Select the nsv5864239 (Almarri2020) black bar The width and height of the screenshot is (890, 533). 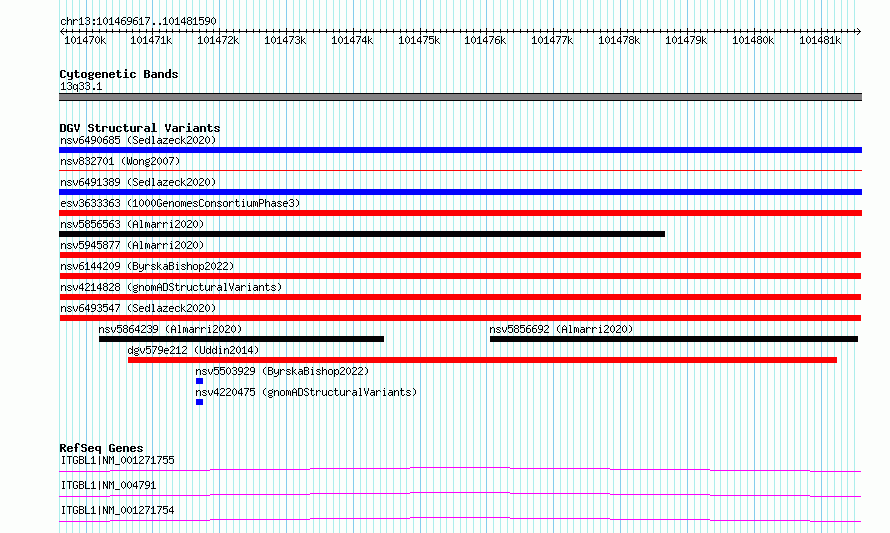coord(241,339)
